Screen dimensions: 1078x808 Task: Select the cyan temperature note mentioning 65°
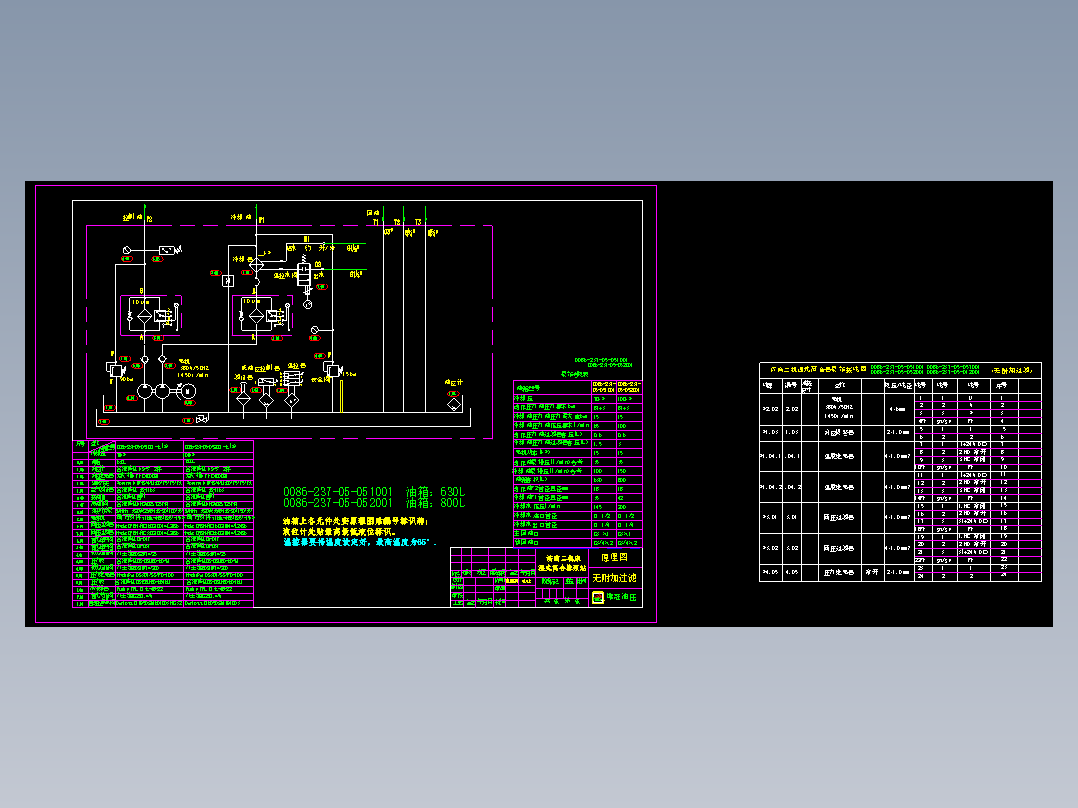[360, 543]
